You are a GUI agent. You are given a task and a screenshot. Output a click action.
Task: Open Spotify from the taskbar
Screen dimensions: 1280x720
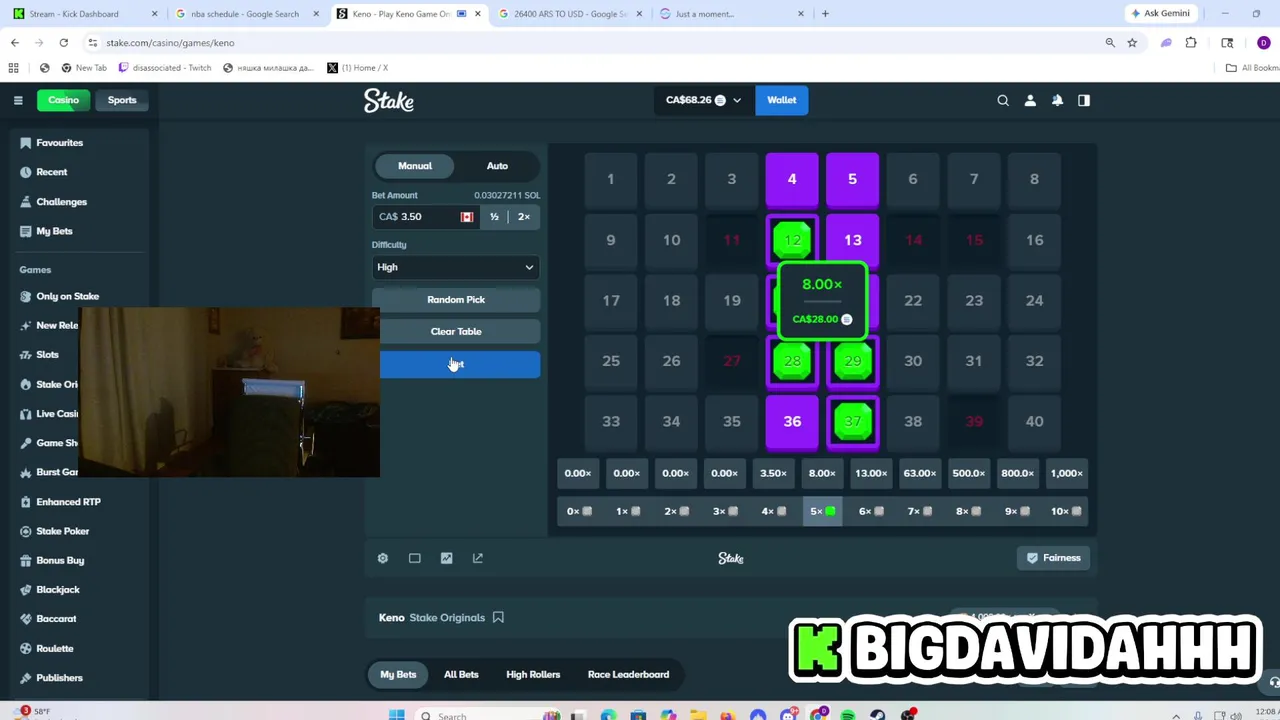(x=848, y=715)
